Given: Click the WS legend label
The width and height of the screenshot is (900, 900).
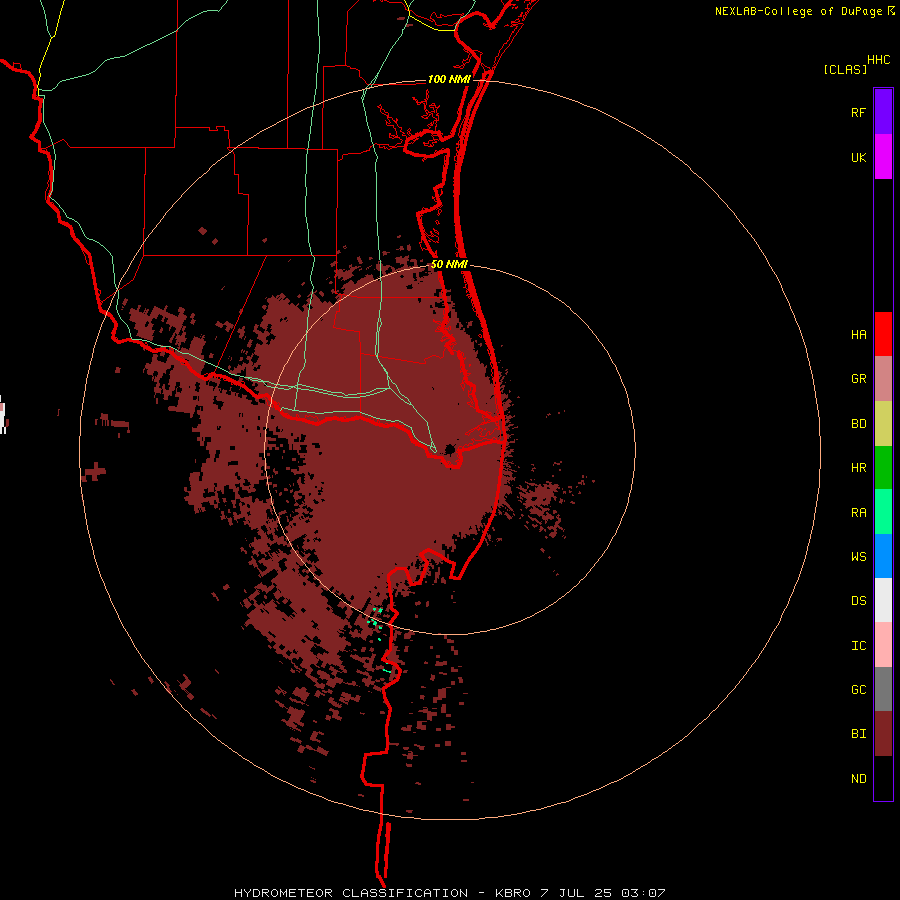Looking at the screenshot, I should [858, 557].
